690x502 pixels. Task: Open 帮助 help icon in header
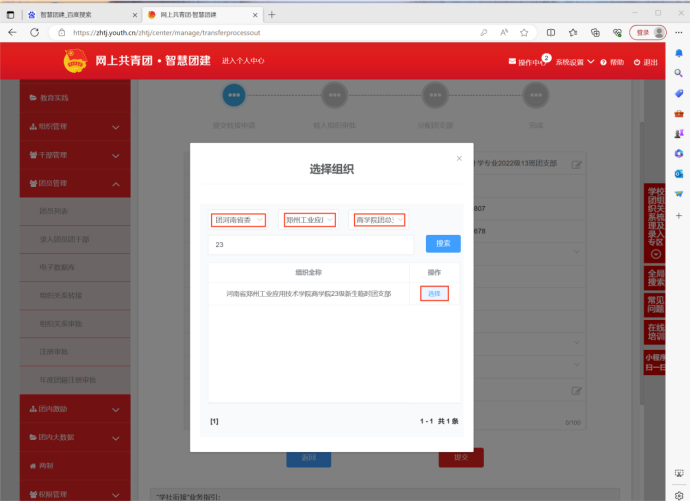603,62
